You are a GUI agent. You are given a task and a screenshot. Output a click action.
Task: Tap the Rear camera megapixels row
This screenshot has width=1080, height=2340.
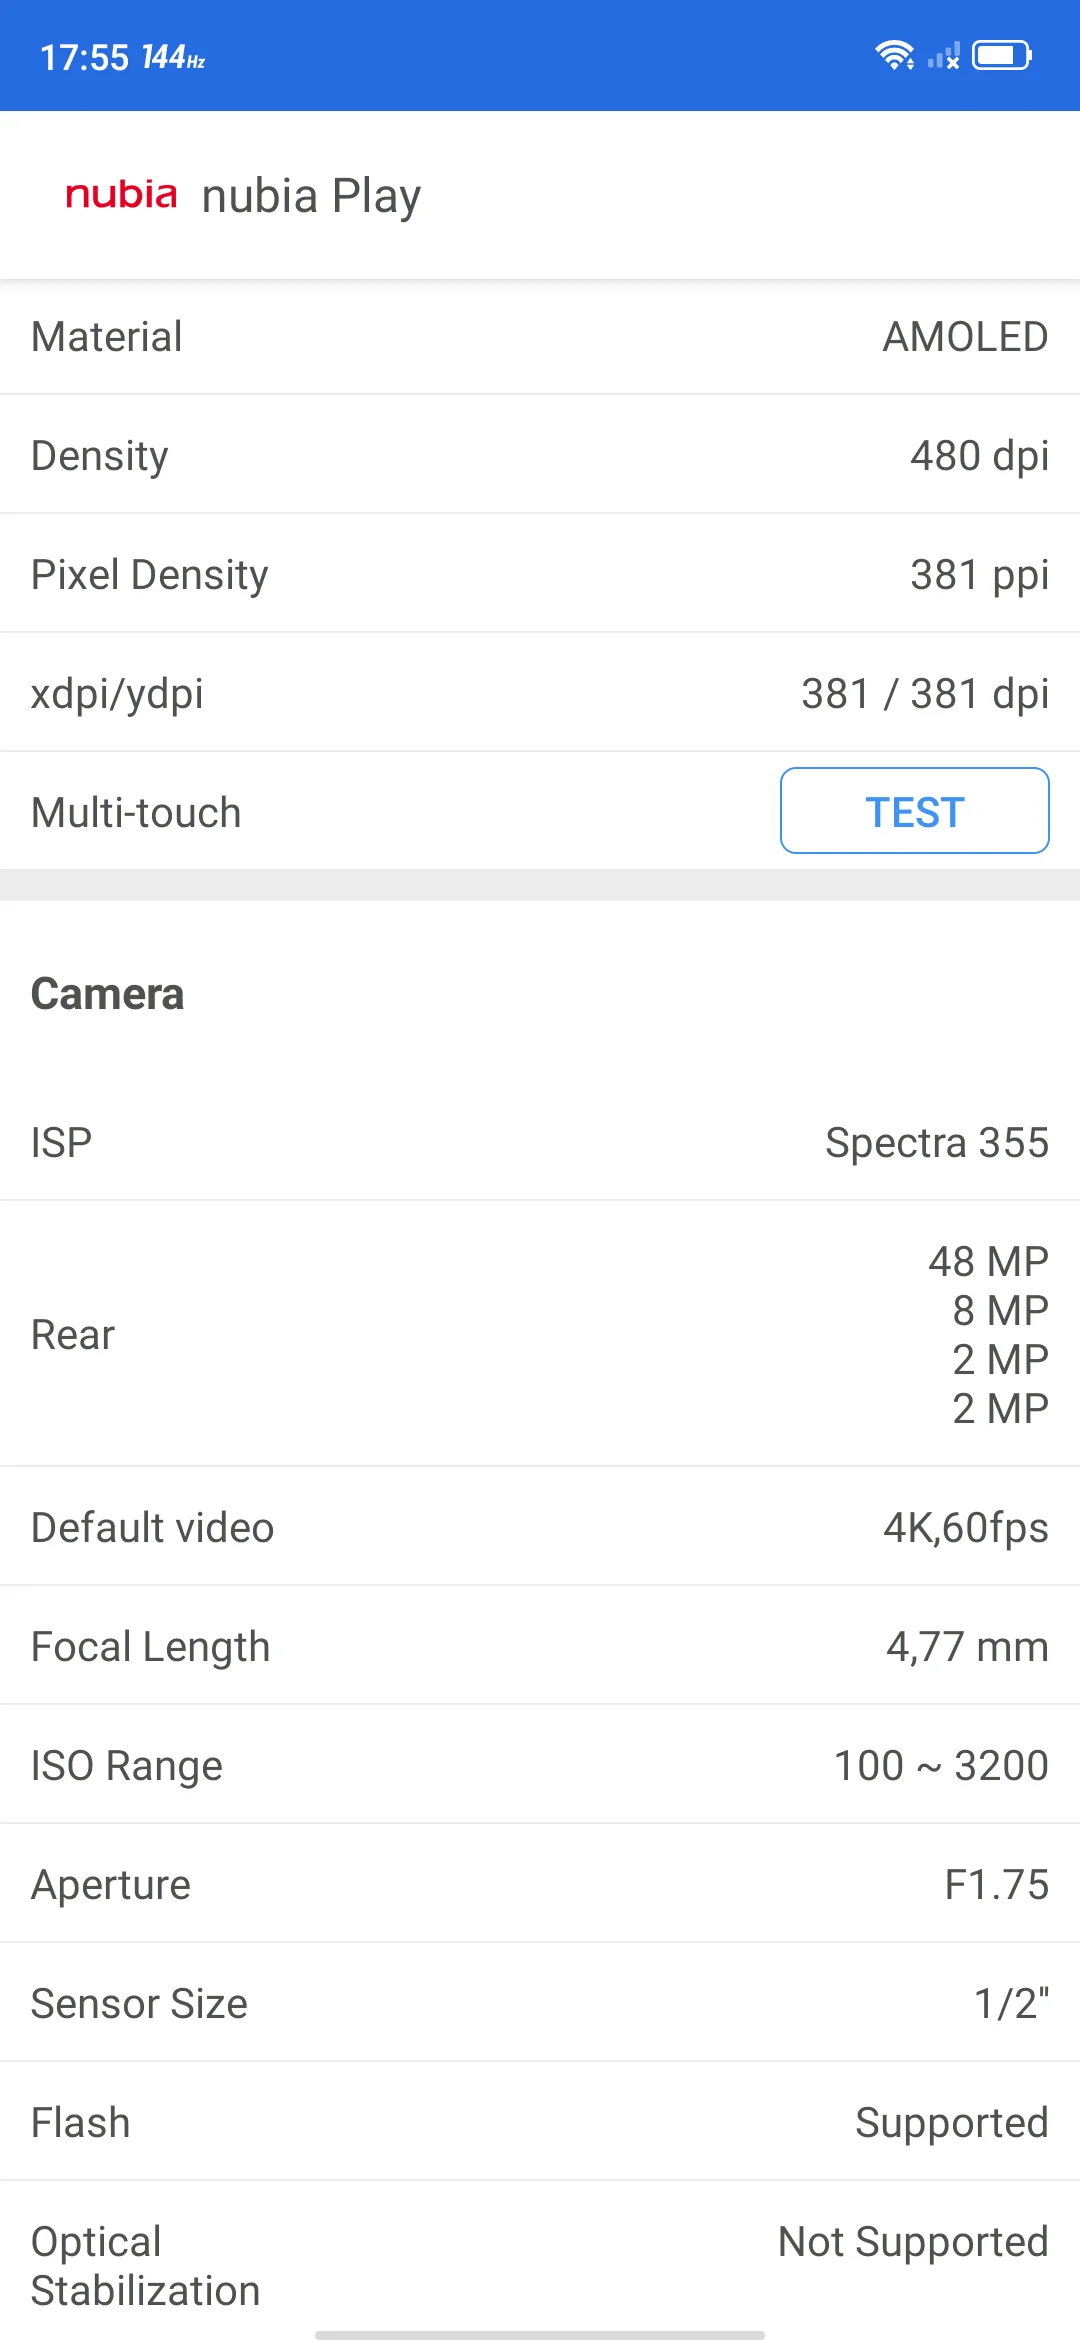pyautogui.click(x=540, y=1335)
